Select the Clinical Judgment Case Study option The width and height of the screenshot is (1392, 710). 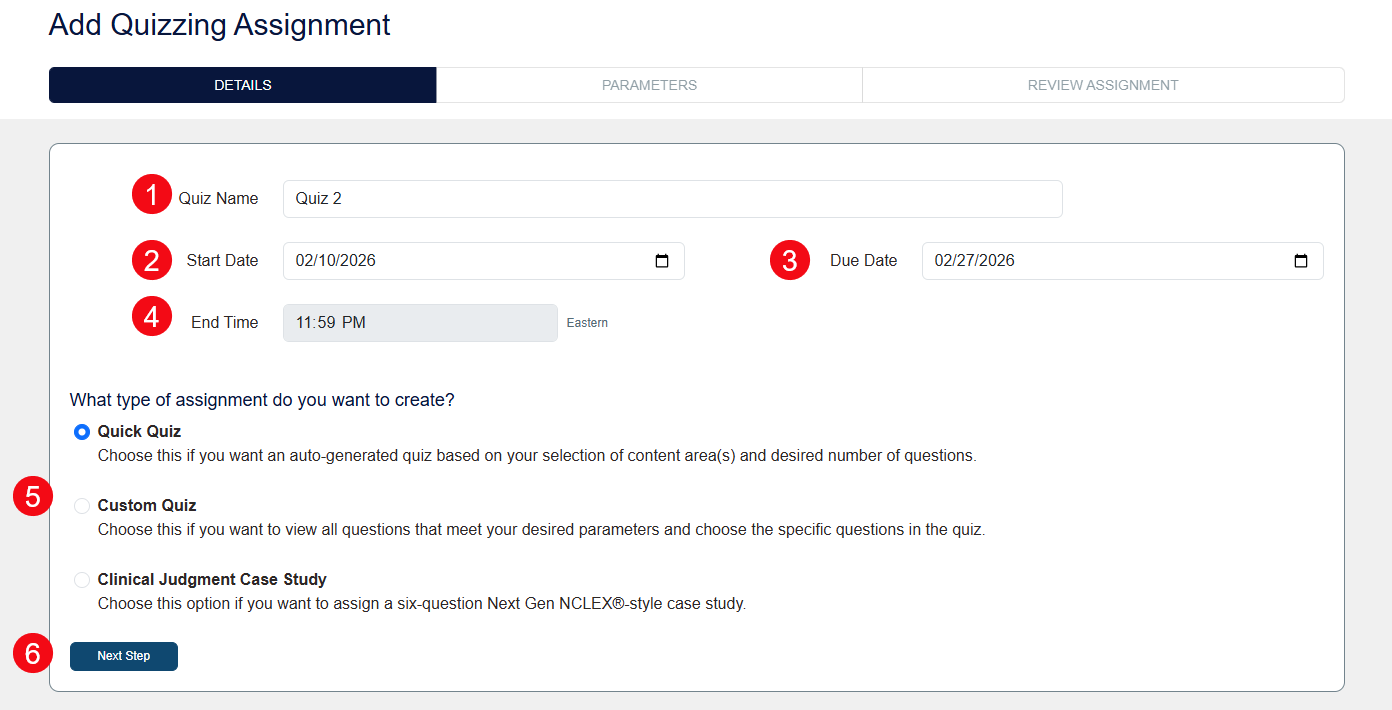pos(81,579)
